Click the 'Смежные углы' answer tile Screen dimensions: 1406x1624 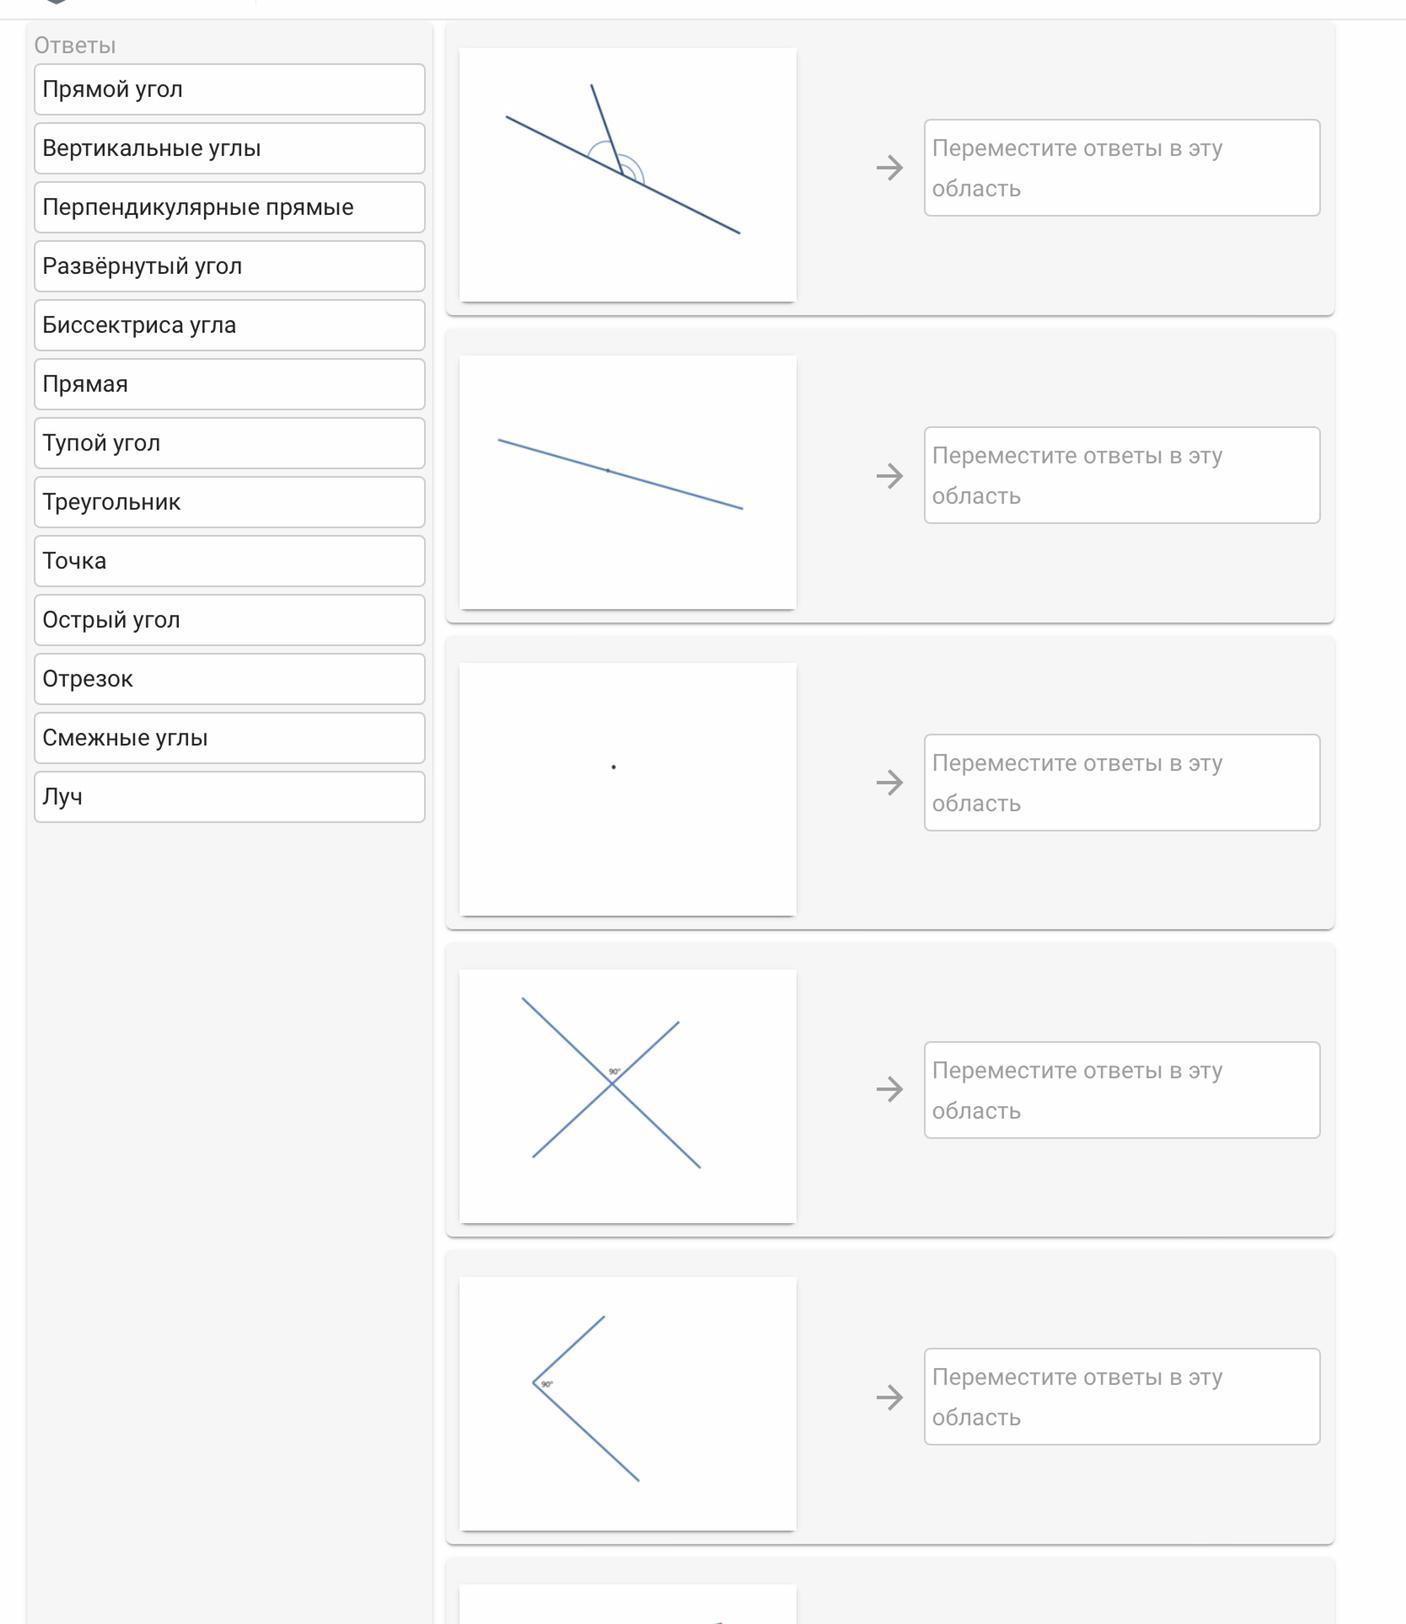coord(229,739)
